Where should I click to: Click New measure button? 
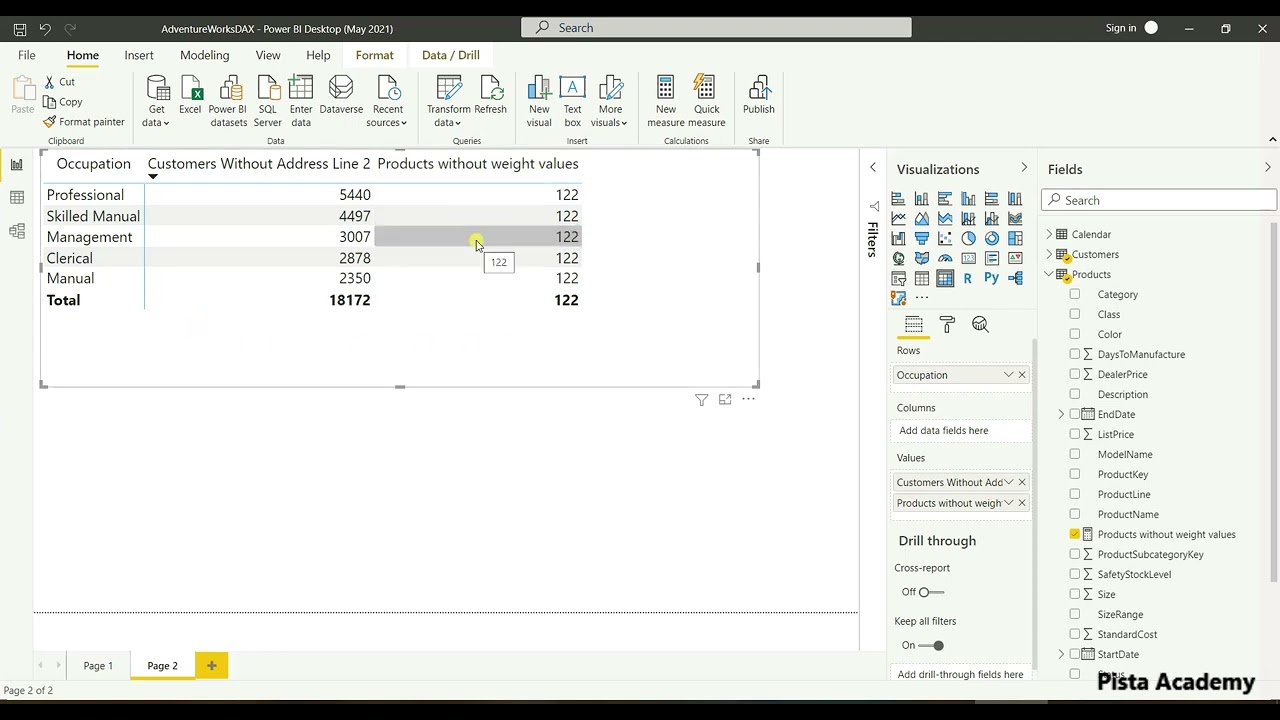point(666,101)
